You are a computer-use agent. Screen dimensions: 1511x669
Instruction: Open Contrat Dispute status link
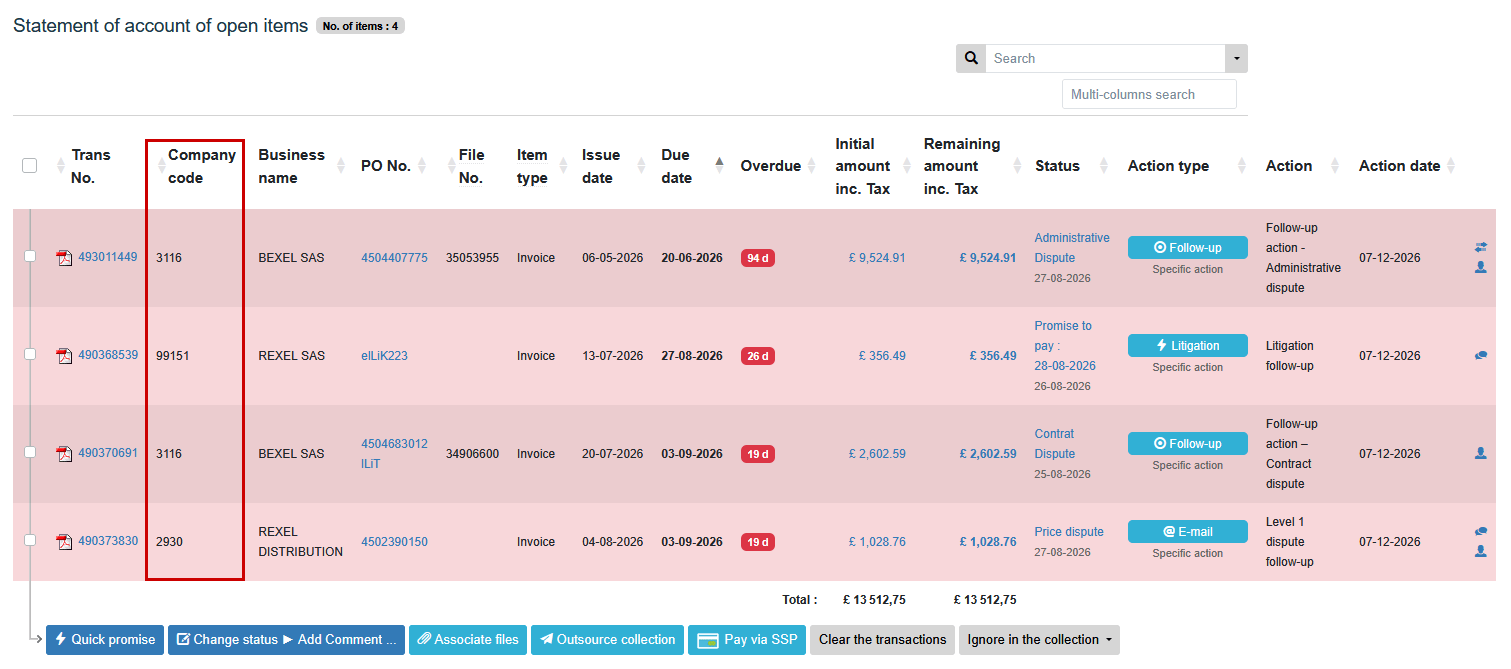[x=1055, y=444]
